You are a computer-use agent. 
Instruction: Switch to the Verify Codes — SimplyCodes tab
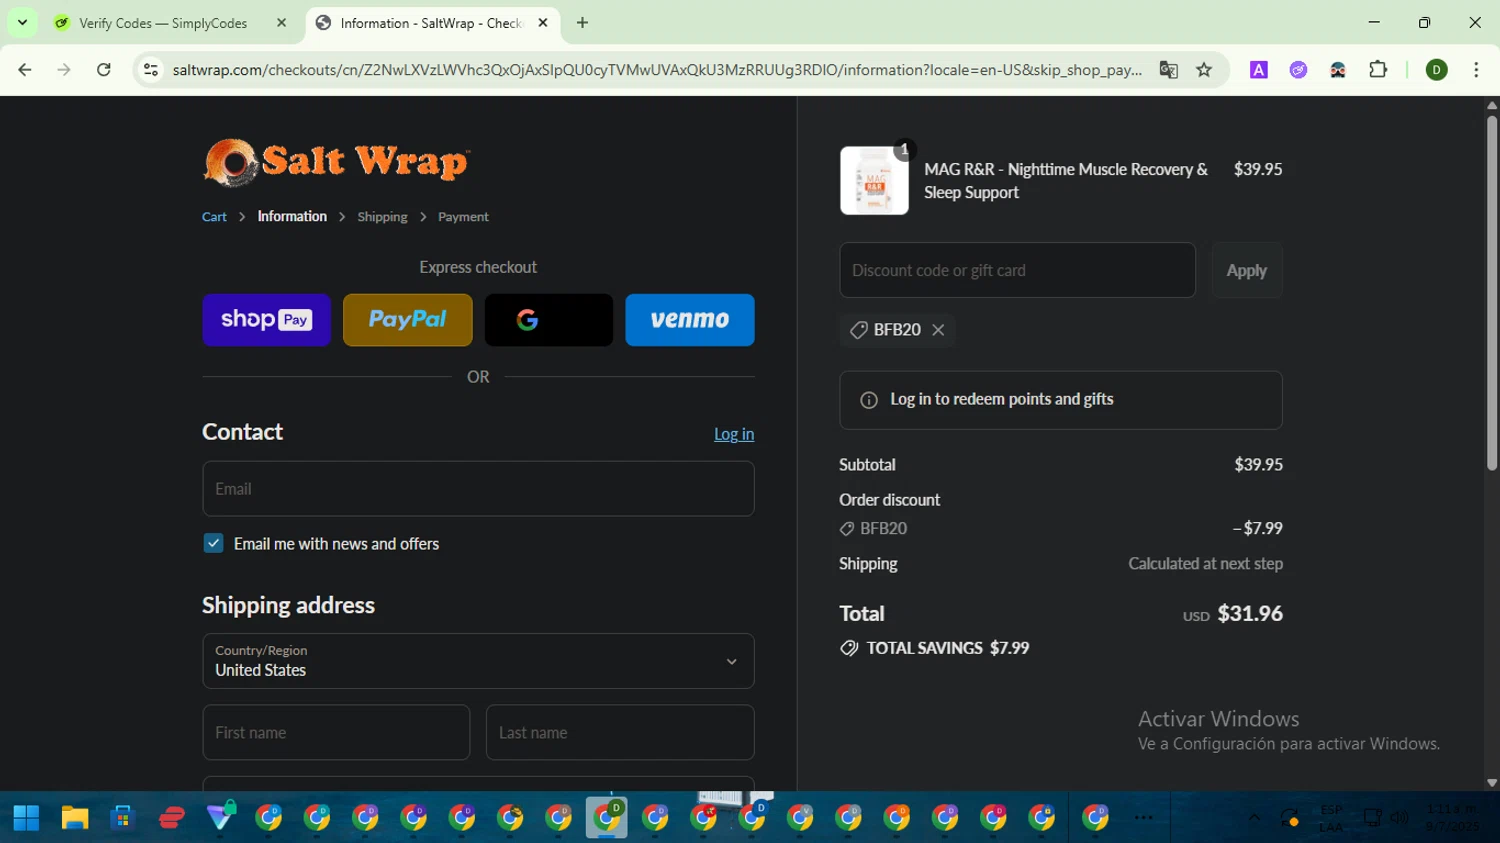pyautogui.click(x=163, y=23)
